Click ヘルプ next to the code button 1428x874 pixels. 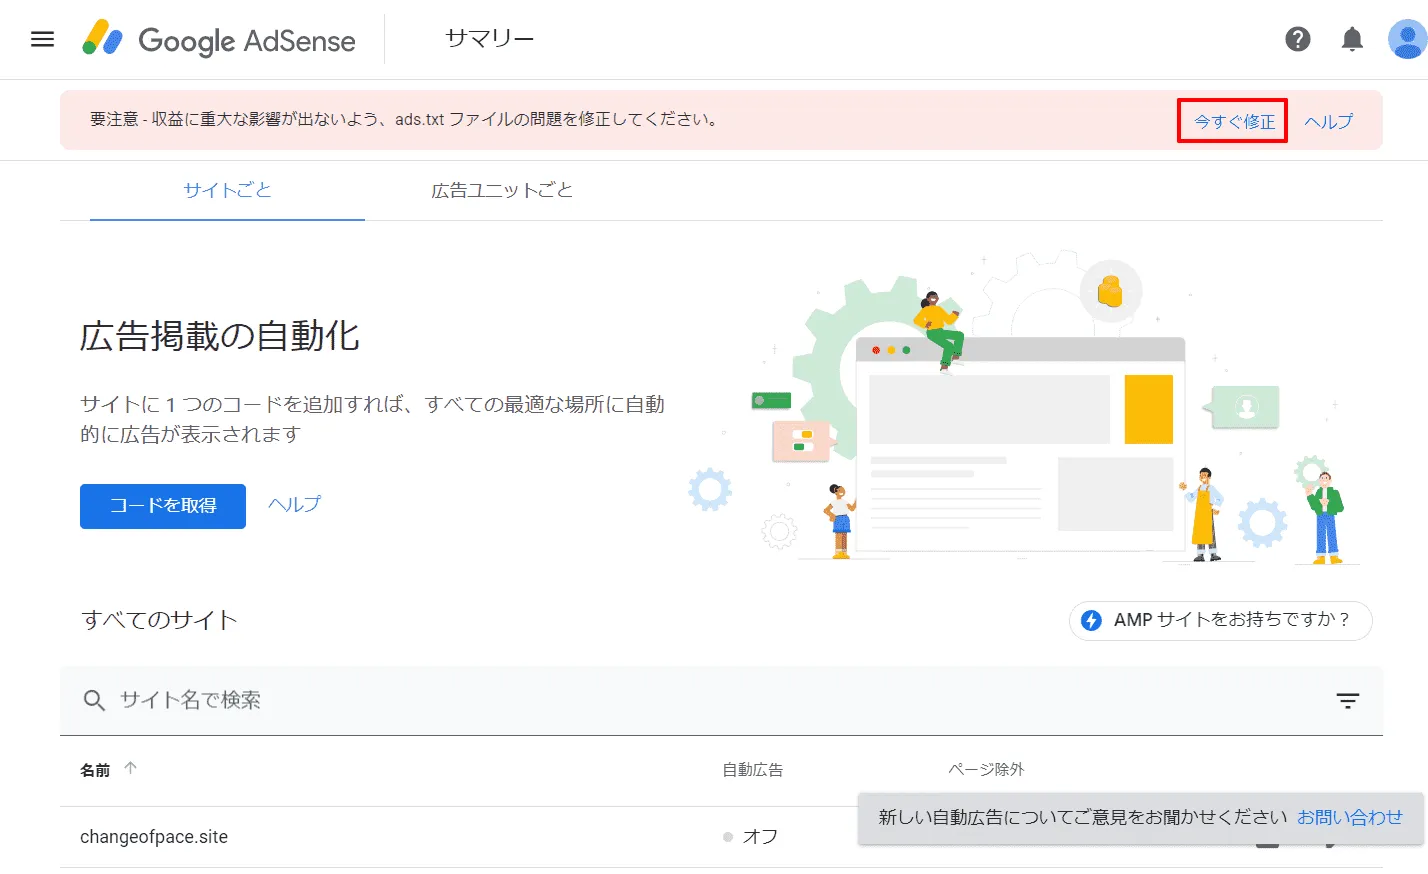(x=293, y=504)
